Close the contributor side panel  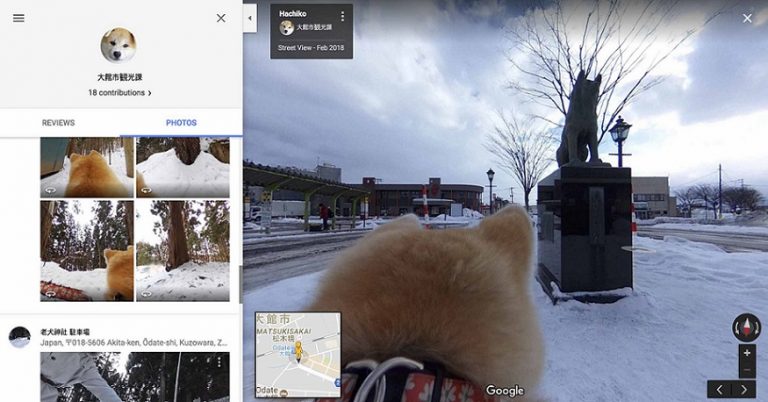(221, 18)
